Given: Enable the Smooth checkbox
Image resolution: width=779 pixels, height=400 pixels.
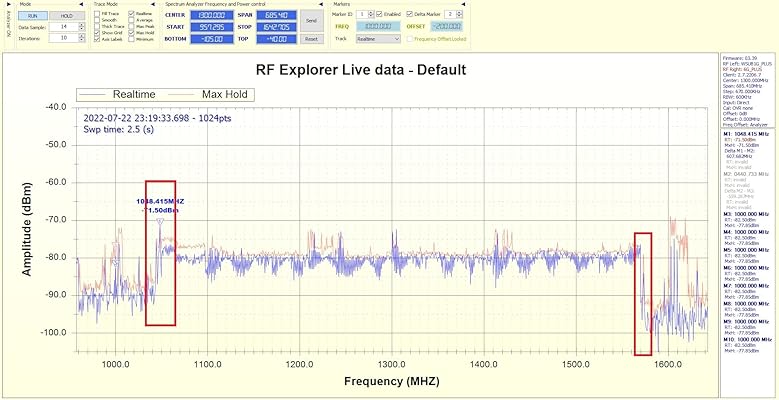Looking at the screenshot, I should pos(97,20).
